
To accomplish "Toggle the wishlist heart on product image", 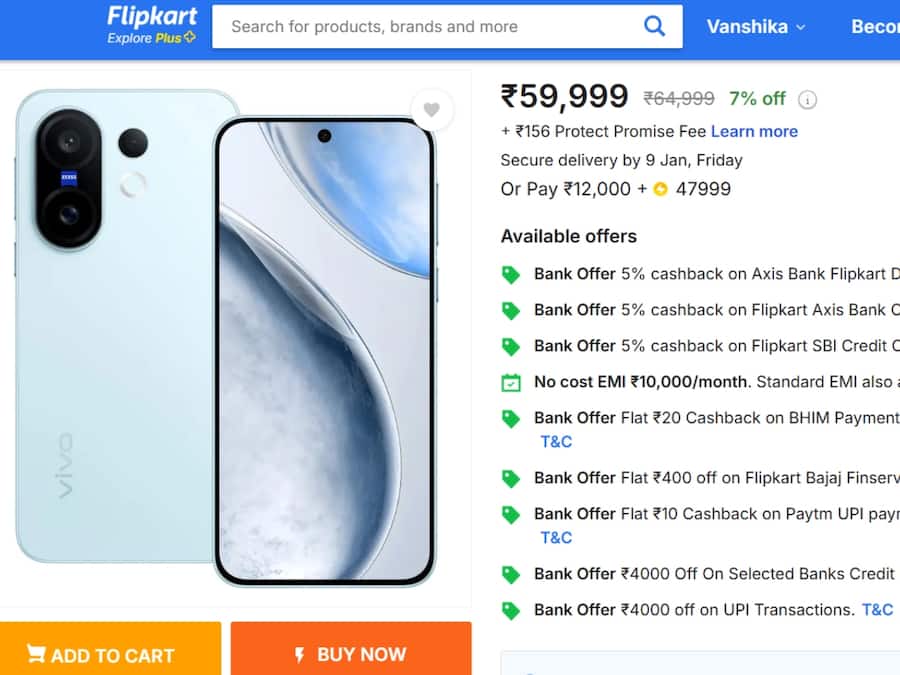I will tap(433, 110).
